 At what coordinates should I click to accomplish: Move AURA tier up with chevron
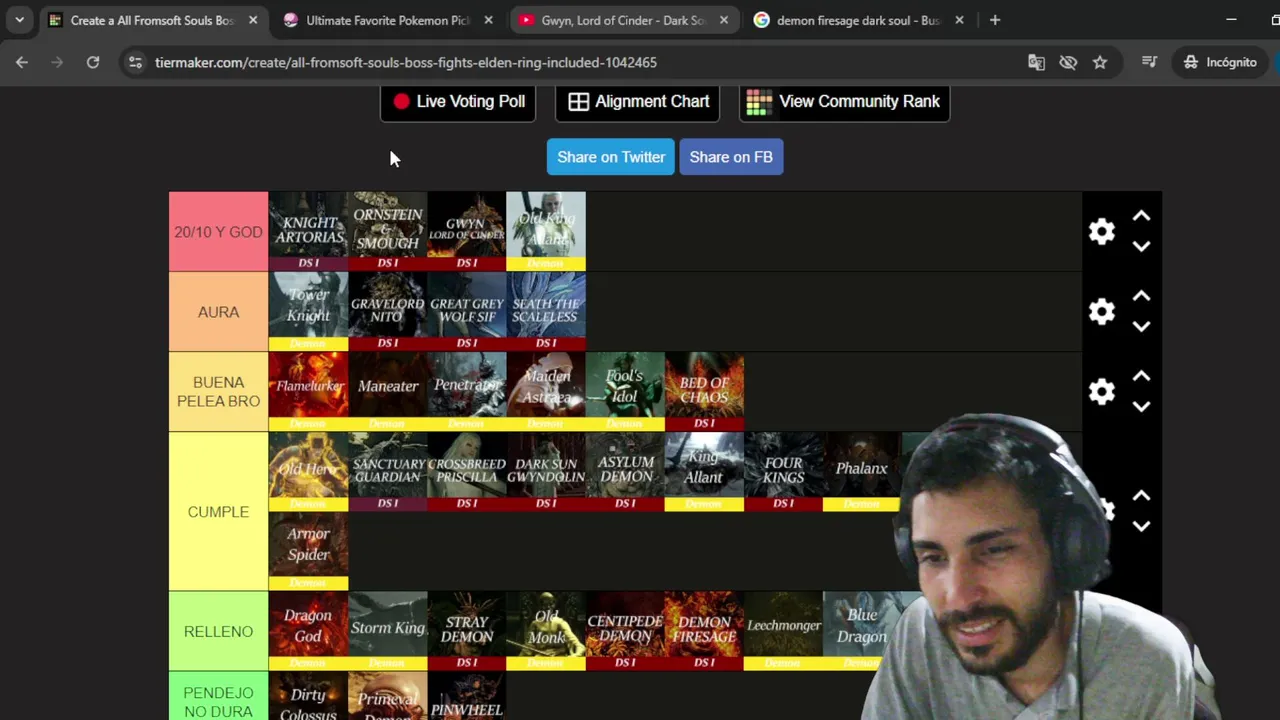coord(1141,297)
